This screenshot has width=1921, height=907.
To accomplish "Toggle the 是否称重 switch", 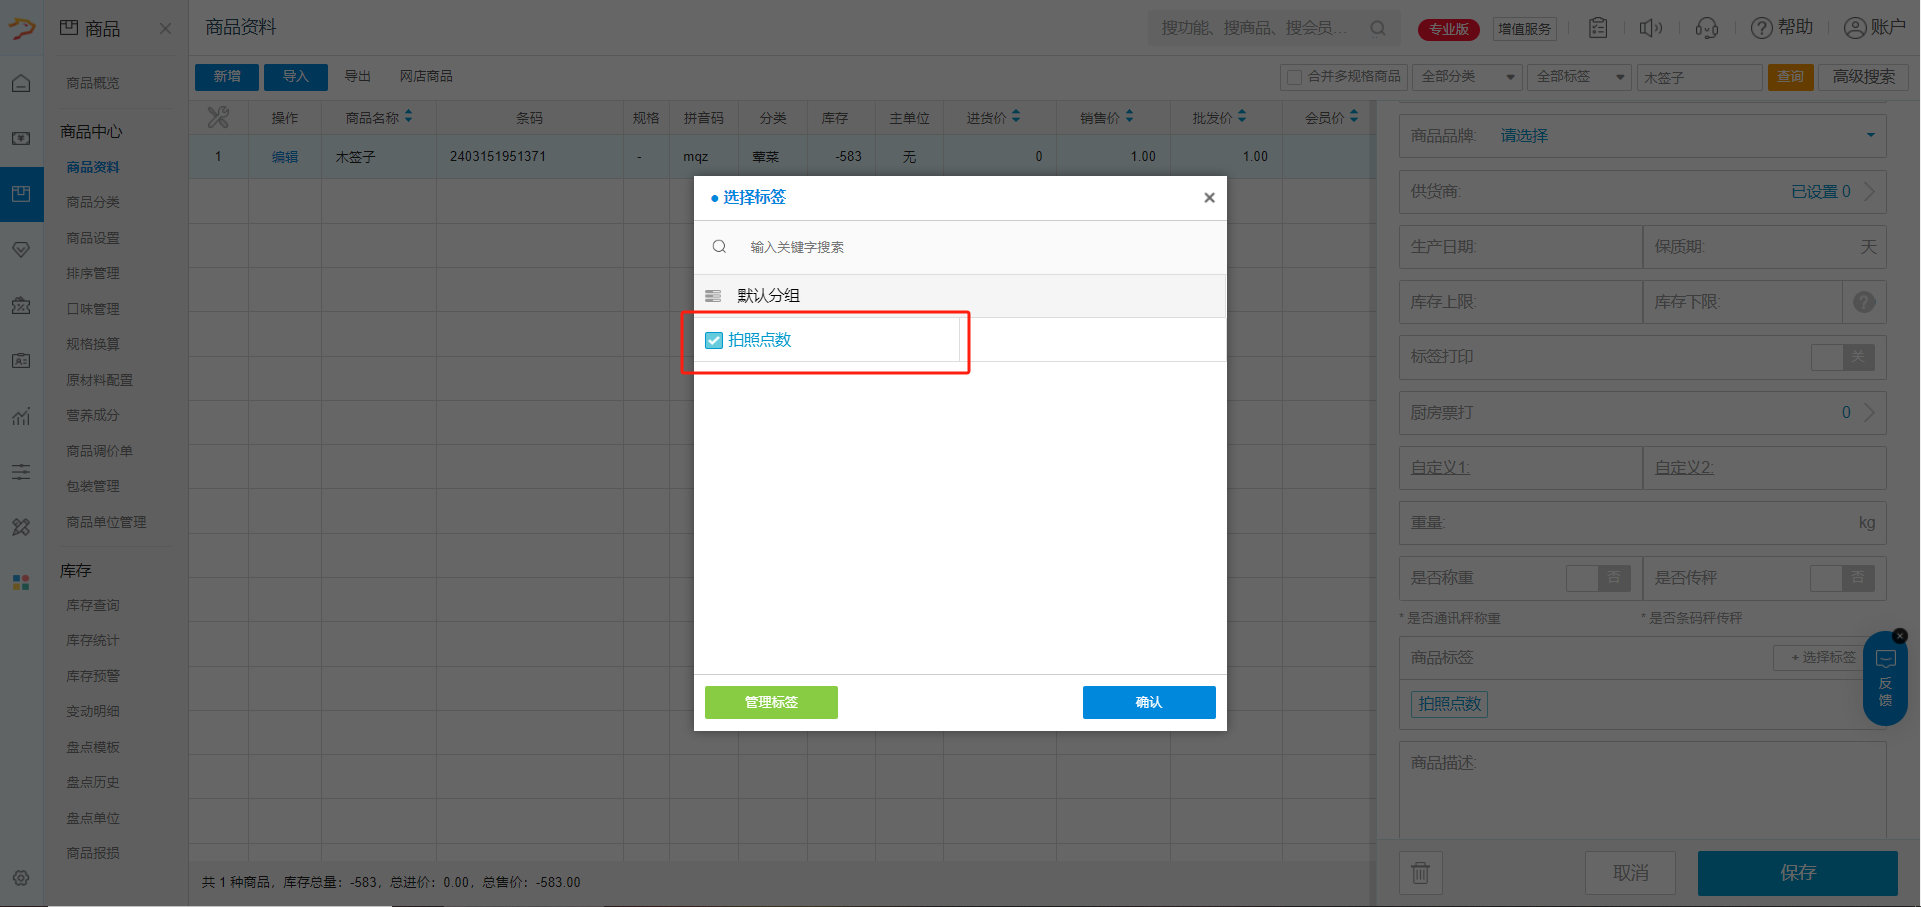I will (1598, 578).
